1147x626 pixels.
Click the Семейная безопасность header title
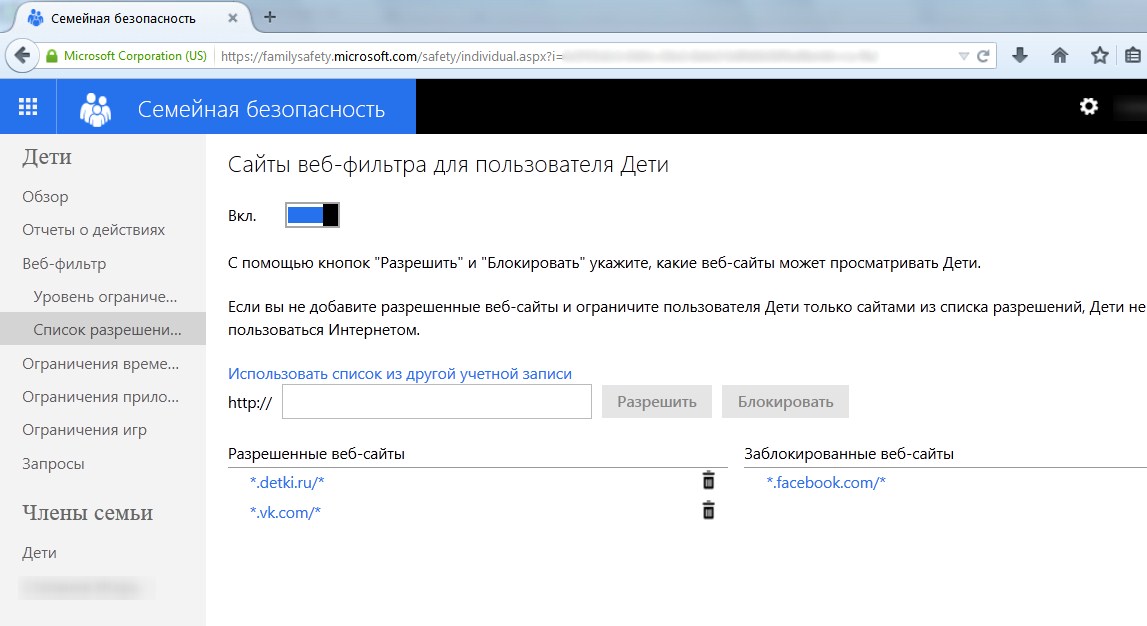(261, 110)
